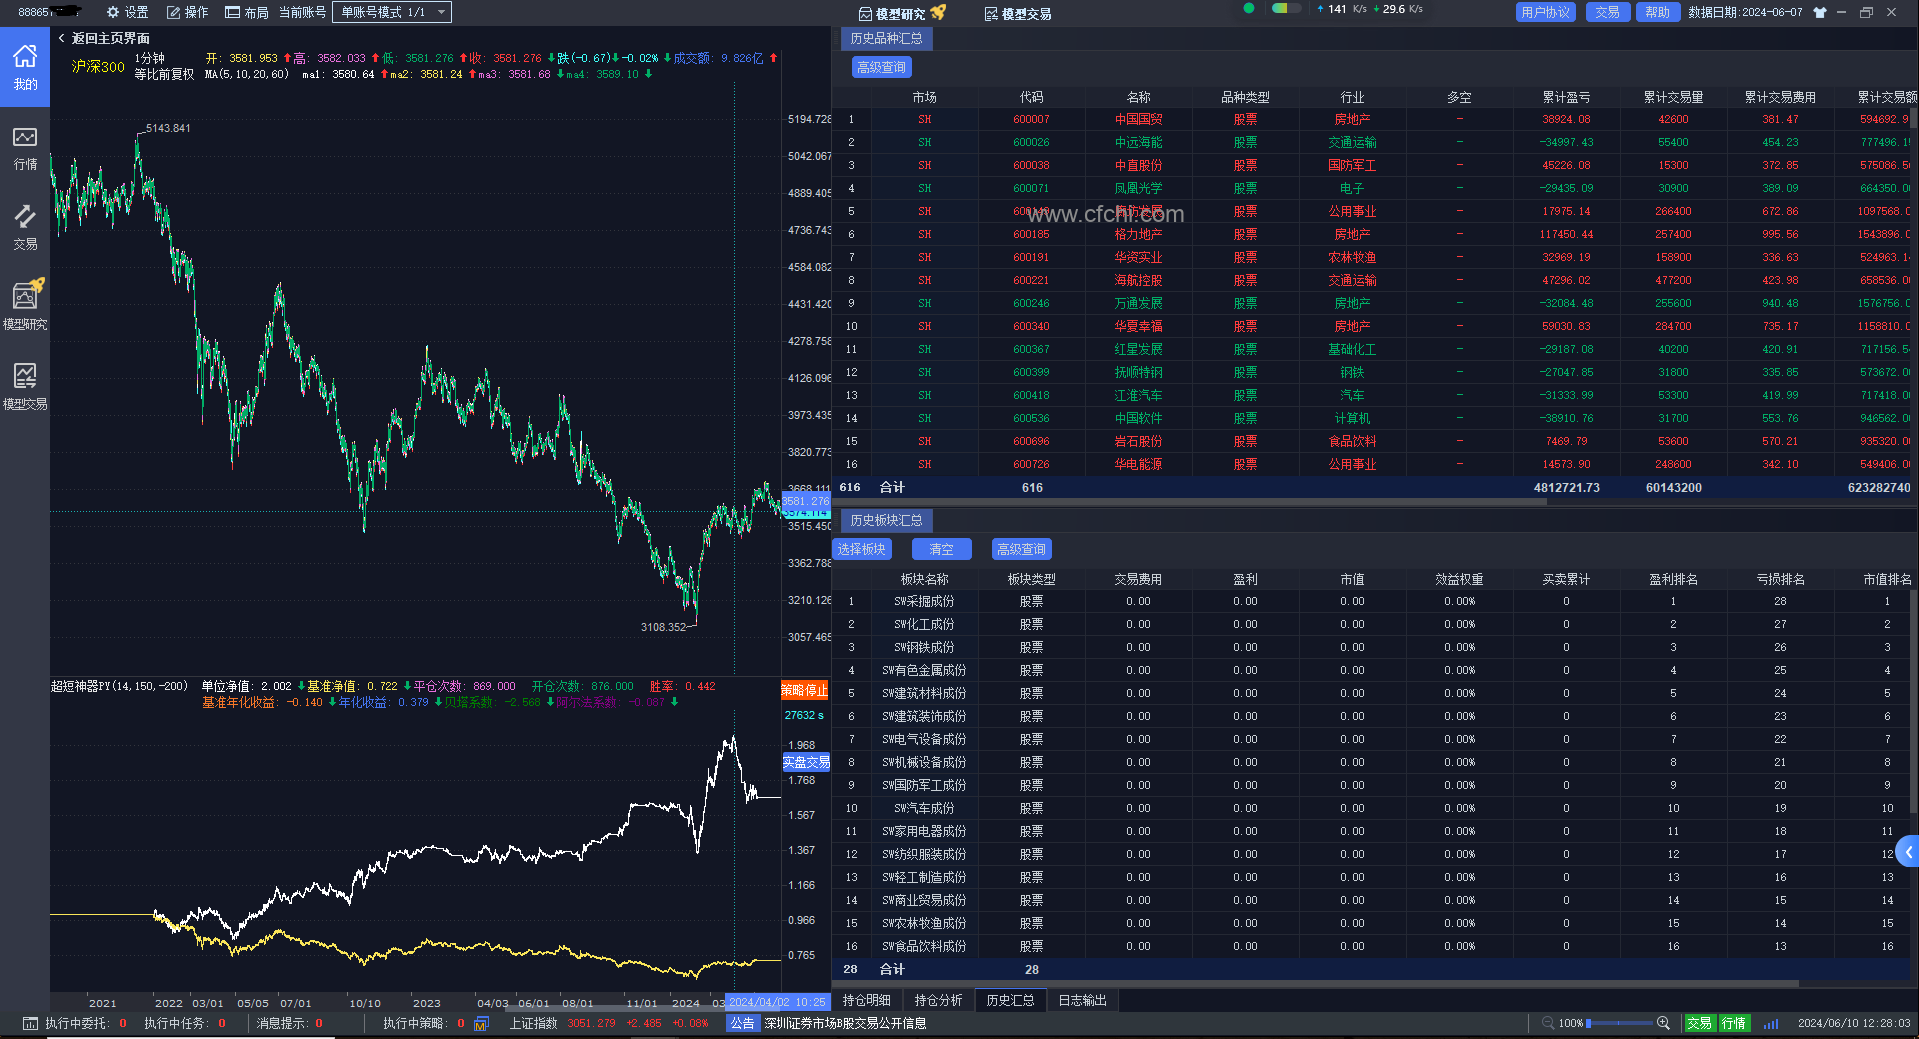Click the 选择板块 button
Screen dimensions: 1919x1039
pyautogui.click(x=861, y=549)
